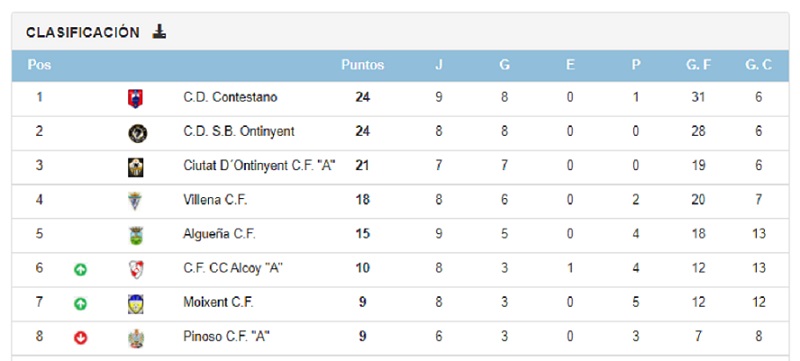Click C.F. CC Alcoy "A" crest

pyautogui.click(x=136, y=269)
